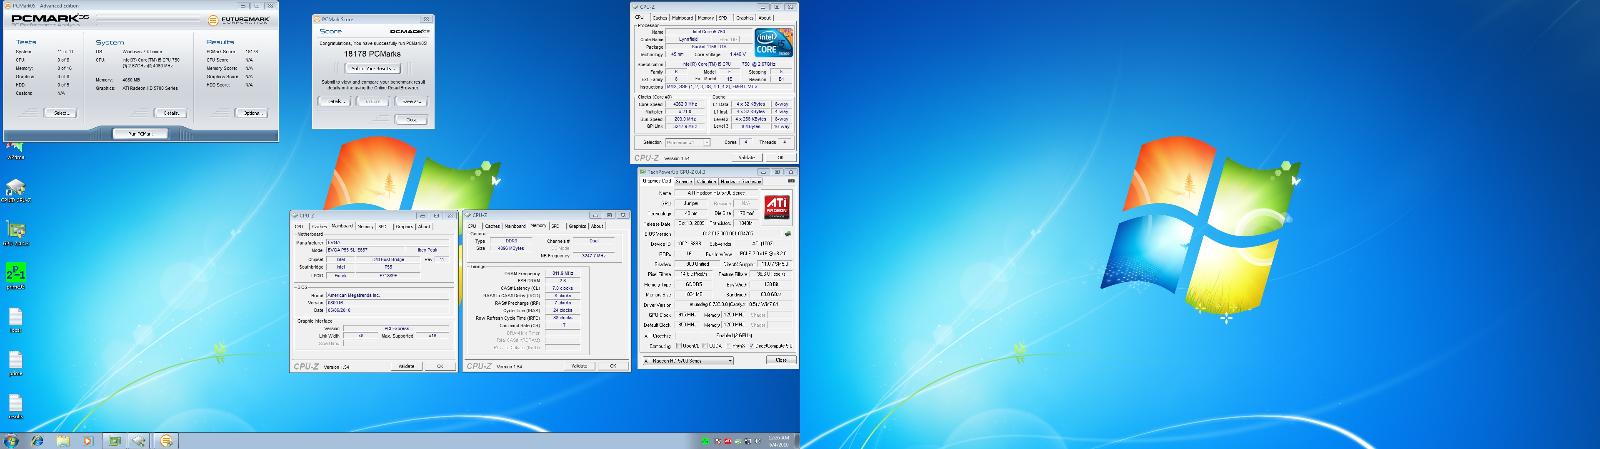Open Windows Explorer folder from taskbar
The height and width of the screenshot is (449, 1600).
point(62,440)
